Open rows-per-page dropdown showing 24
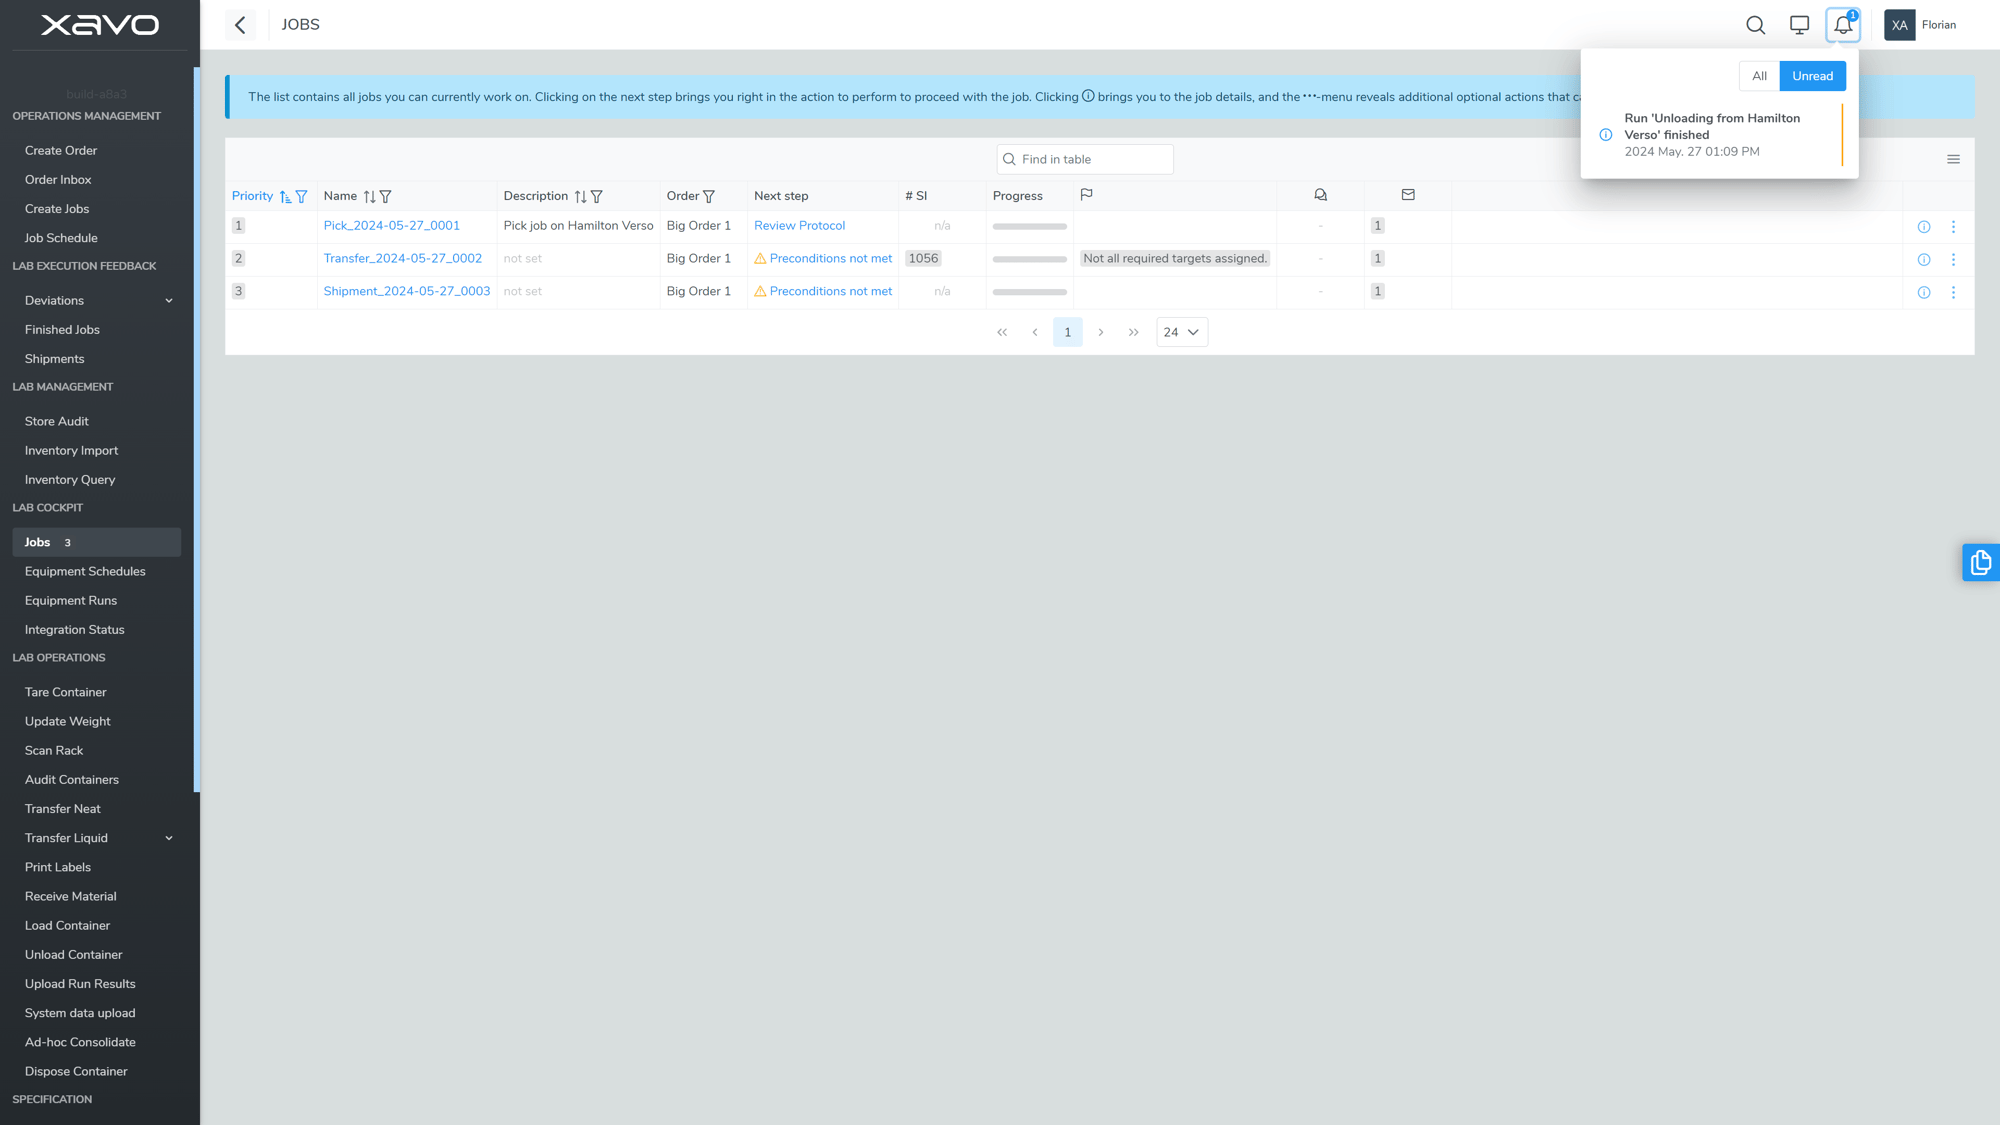The width and height of the screenshot is (2000, 1125). pos(1181,332)
